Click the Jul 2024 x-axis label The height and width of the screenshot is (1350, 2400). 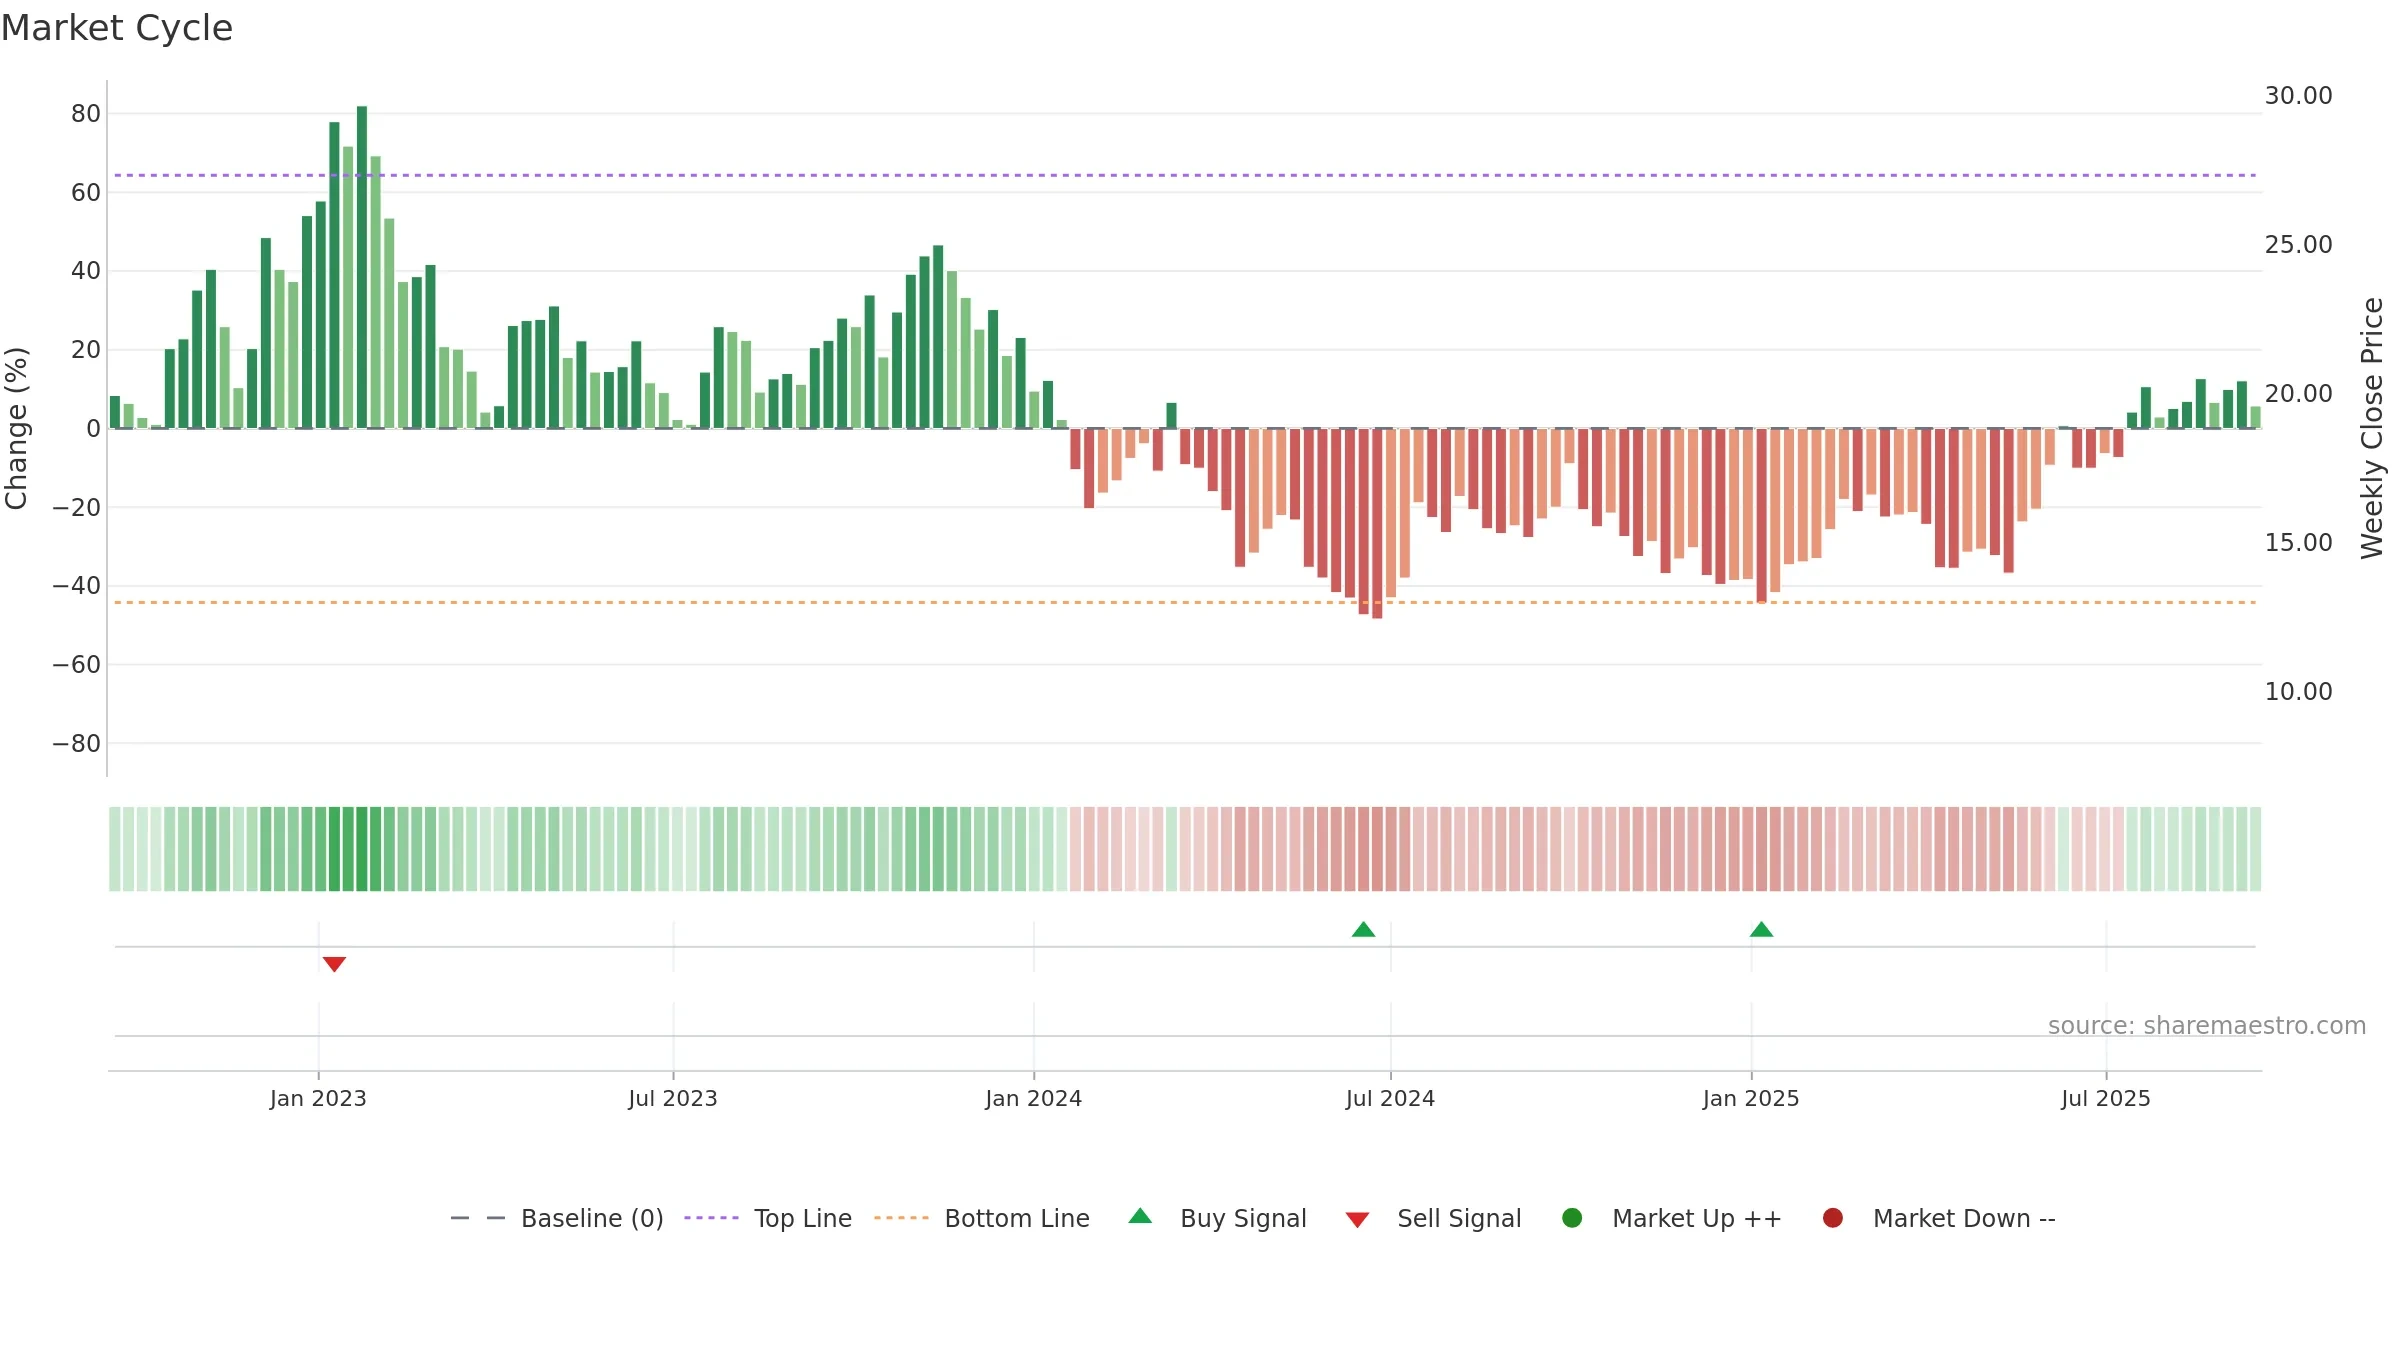pos(1390,1099)
